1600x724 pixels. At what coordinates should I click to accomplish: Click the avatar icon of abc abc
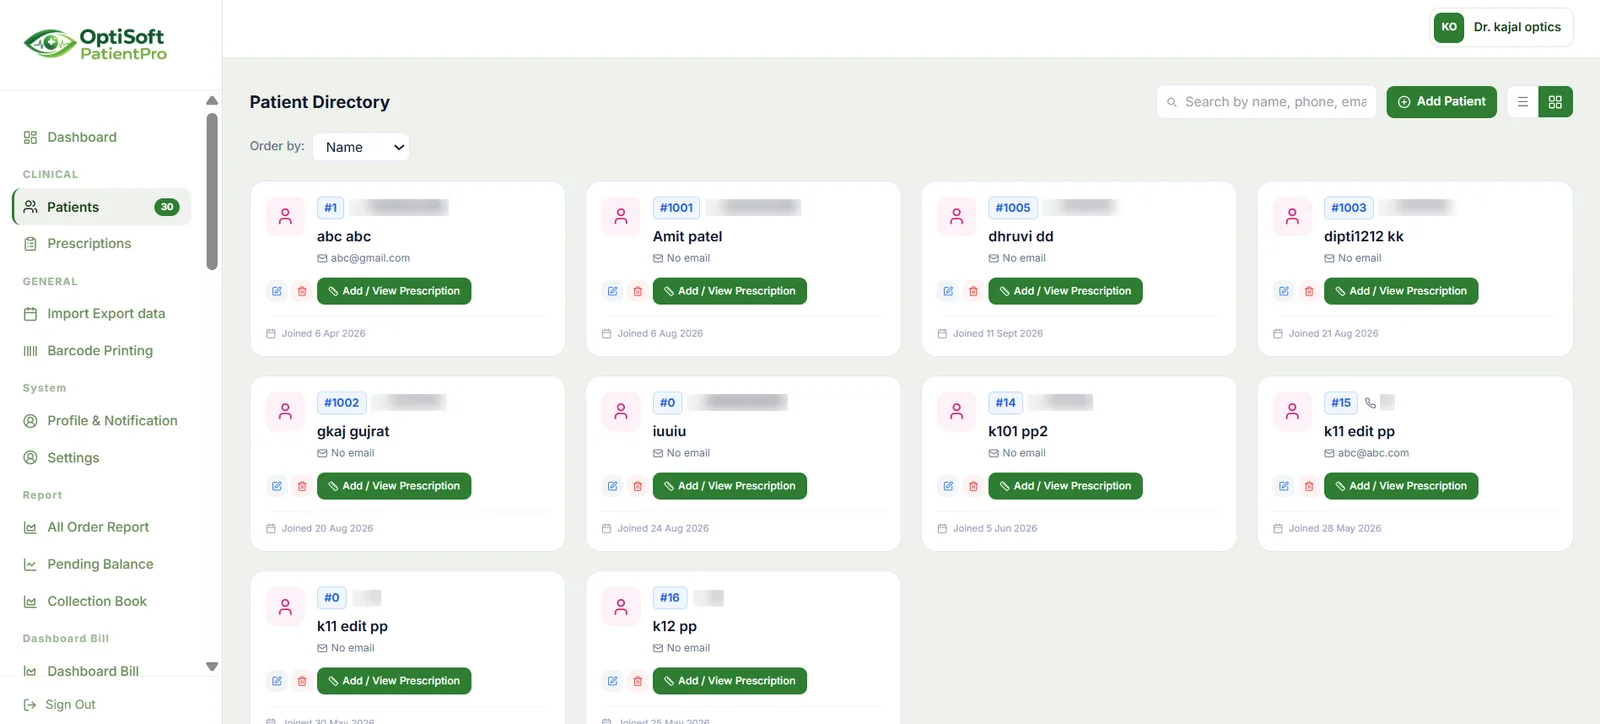[285, 216]
